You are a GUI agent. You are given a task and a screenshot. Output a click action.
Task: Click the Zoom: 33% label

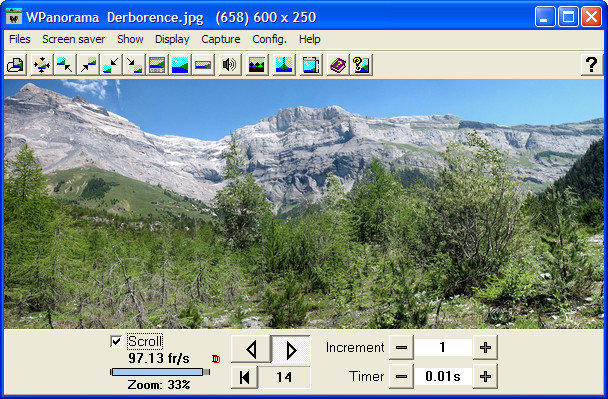pos(159,385)
